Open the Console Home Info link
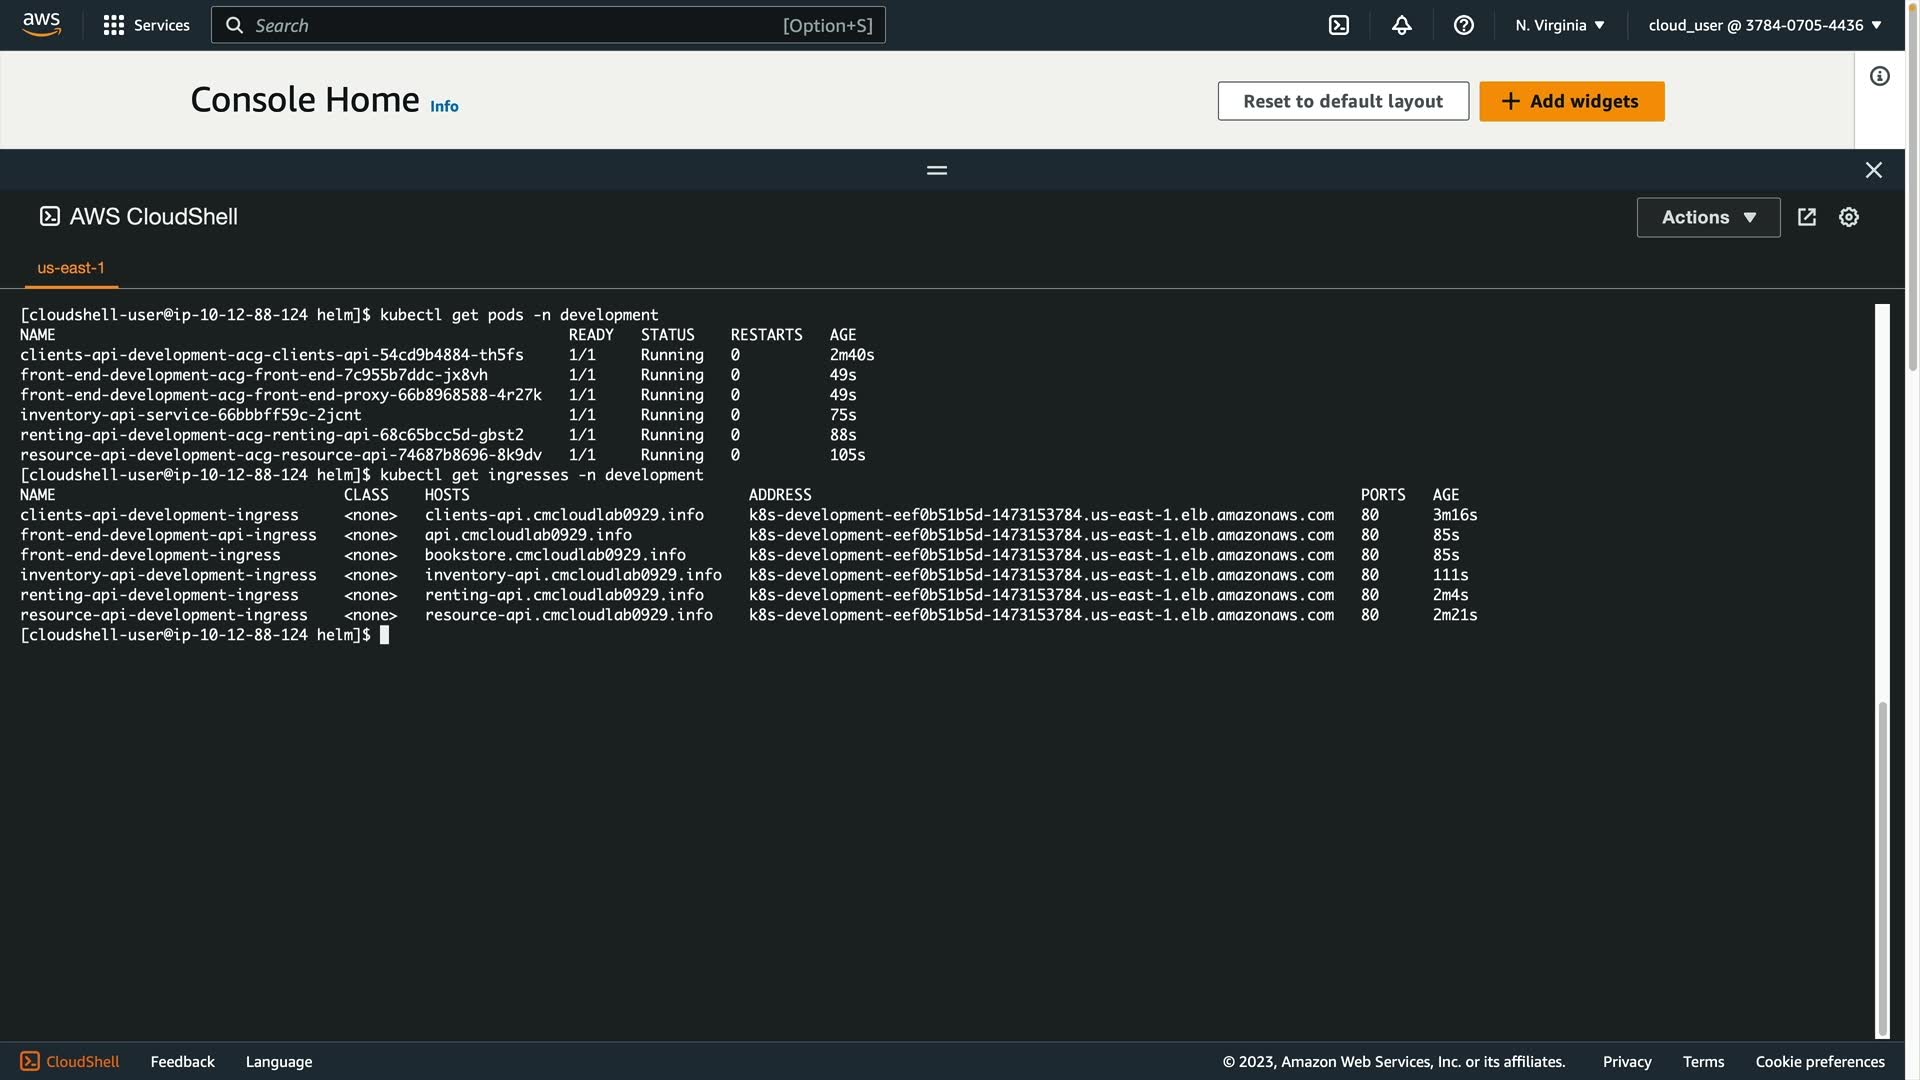The height and width of the screenshot is (1080, 1920). [x=444, y=106]
